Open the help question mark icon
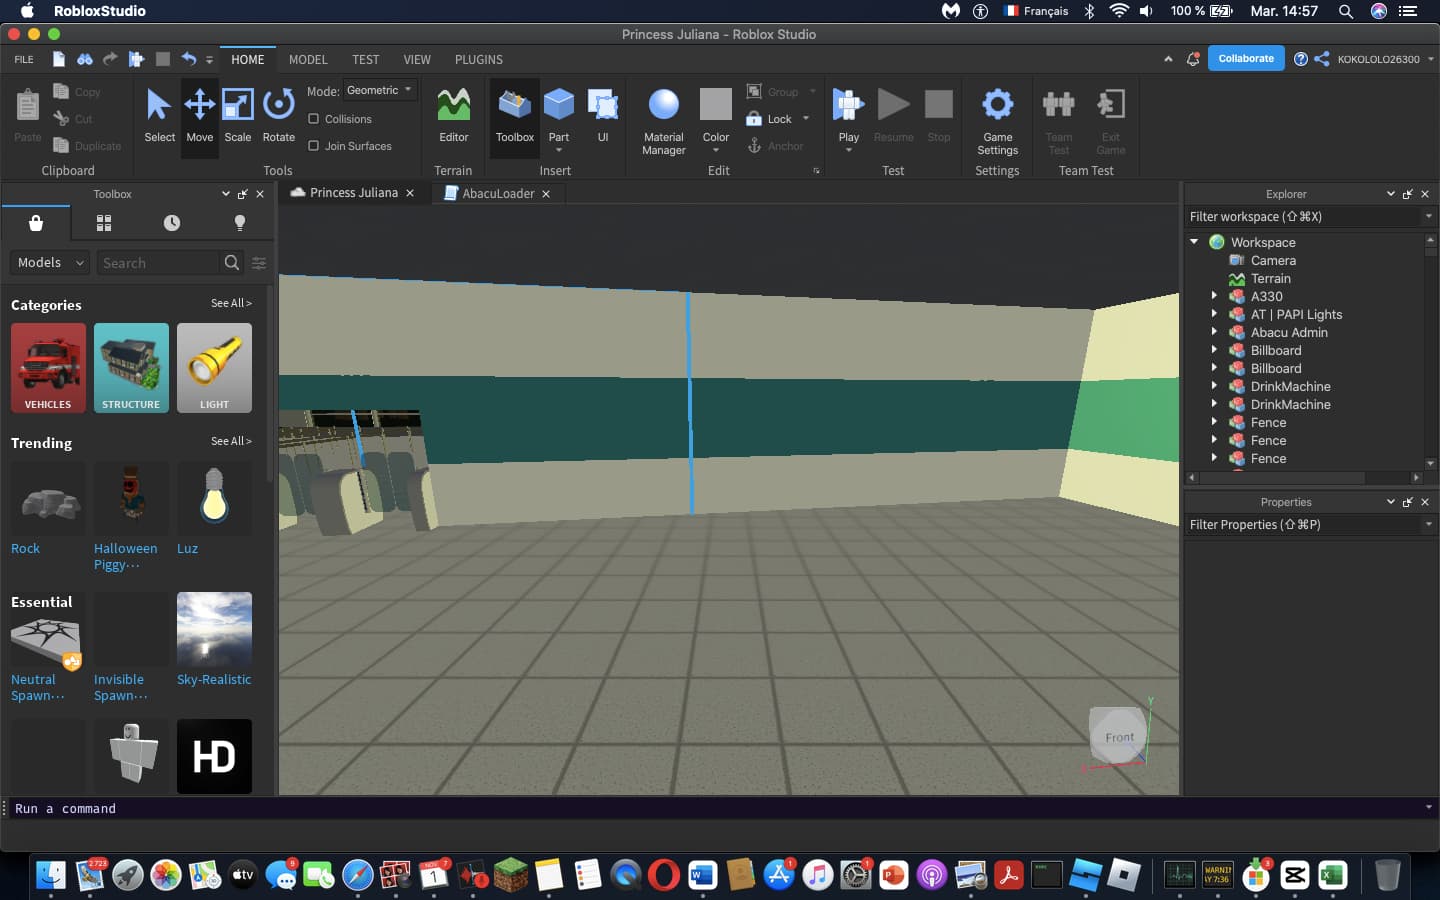This screenshot has height=900, width=1440. point(1300,59)
